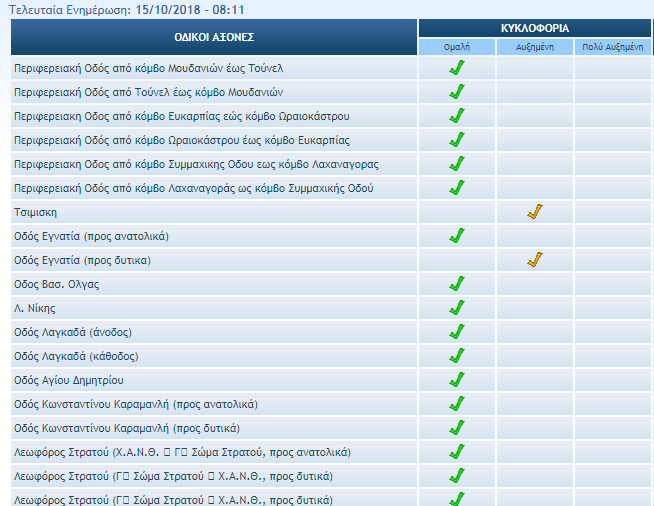The image size is (654, 506).
Task: Click yellow checkmark for Οδός Εγνατία (προς δυτικα)
Action: (534, 260)
